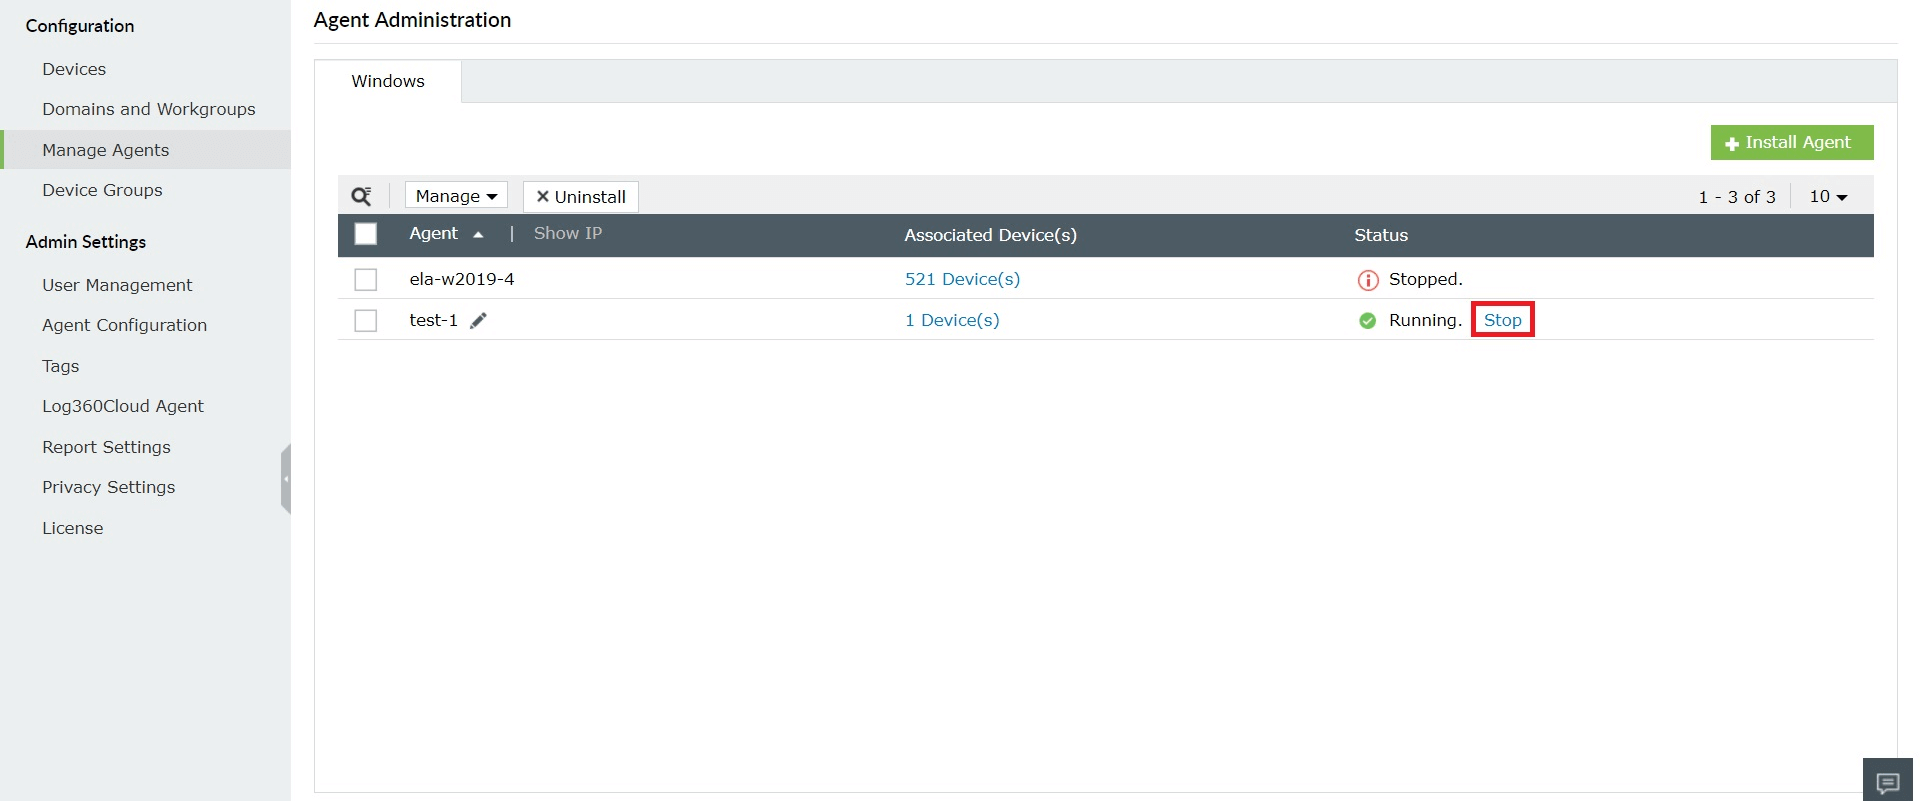Click the 1 - 3 of 3 pagination text
The image size is (1920, 801).
[1737, 197]
